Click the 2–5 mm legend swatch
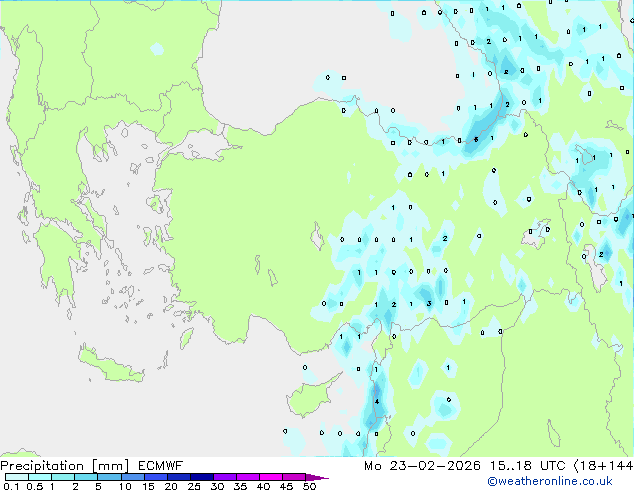The width and height of the screenshot is (634, 490). click(86, 477)
